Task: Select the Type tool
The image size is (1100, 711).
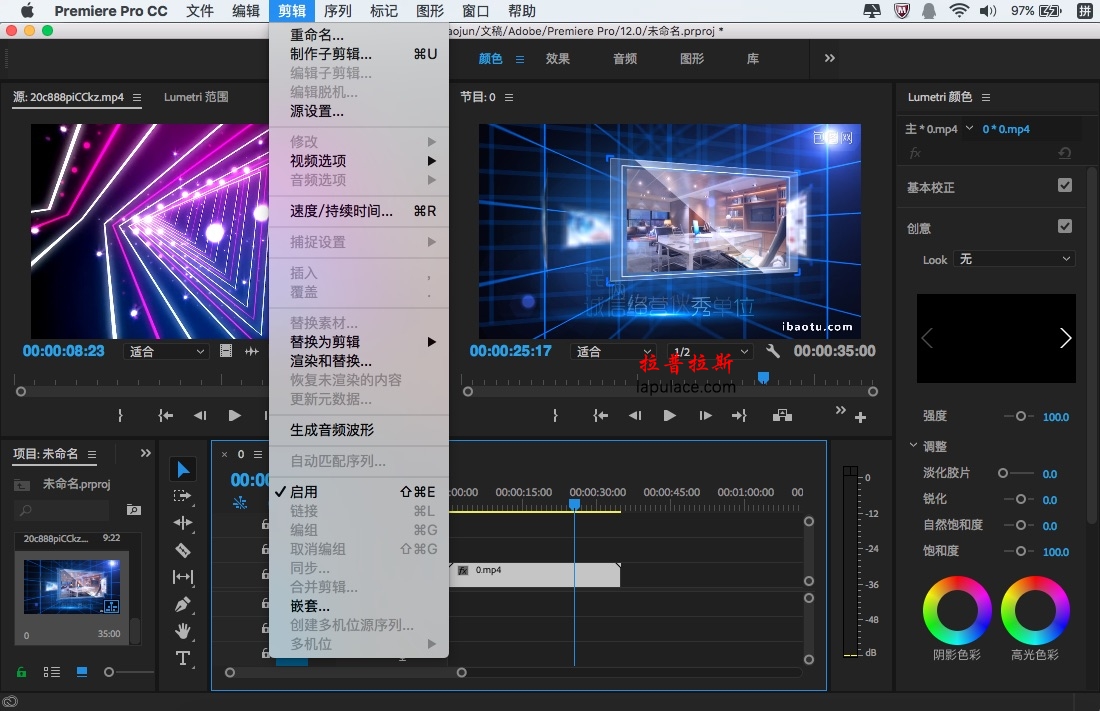Action: pyautogui.click(x=183, y=658)
